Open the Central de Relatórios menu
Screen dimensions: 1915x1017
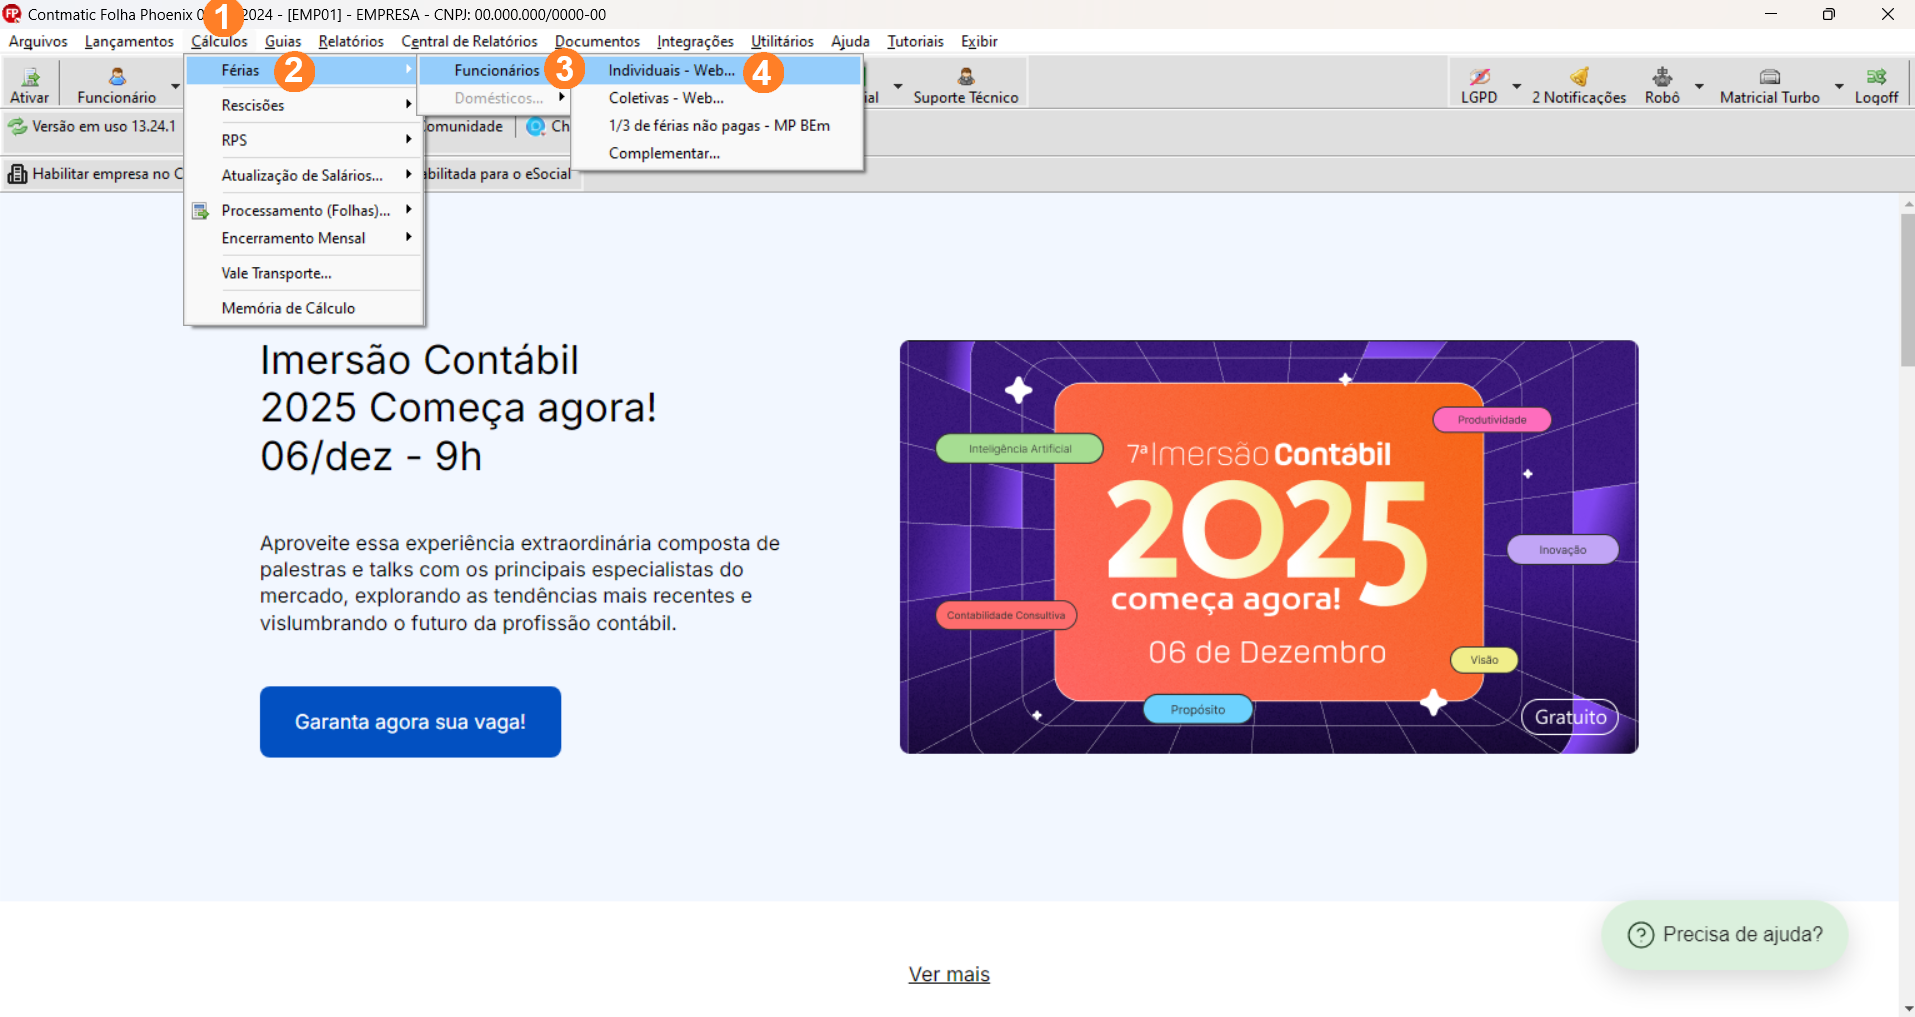(x=469, y=41)
